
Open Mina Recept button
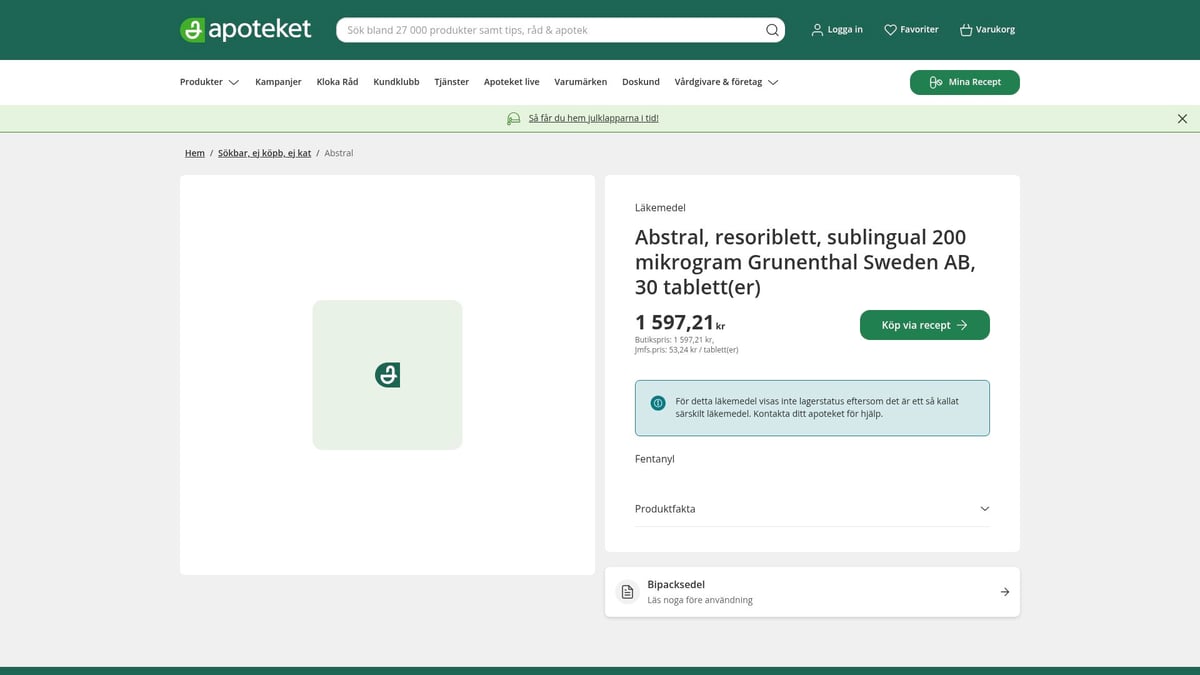[x=964, y=82]
